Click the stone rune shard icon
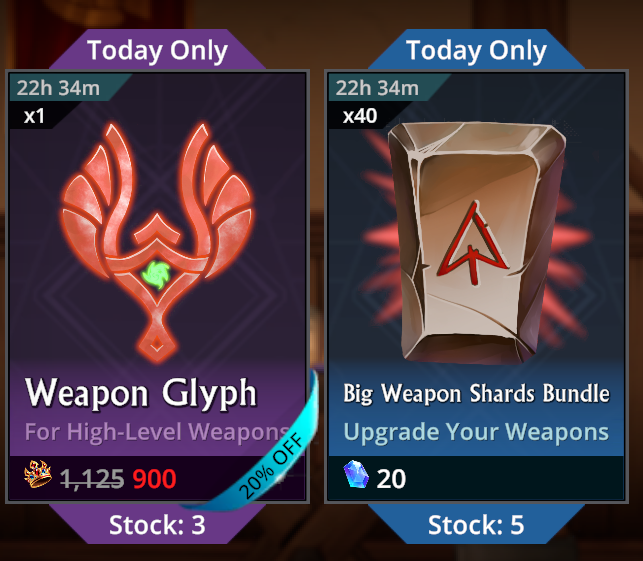 pyautogui.click(x=477, y=243)
